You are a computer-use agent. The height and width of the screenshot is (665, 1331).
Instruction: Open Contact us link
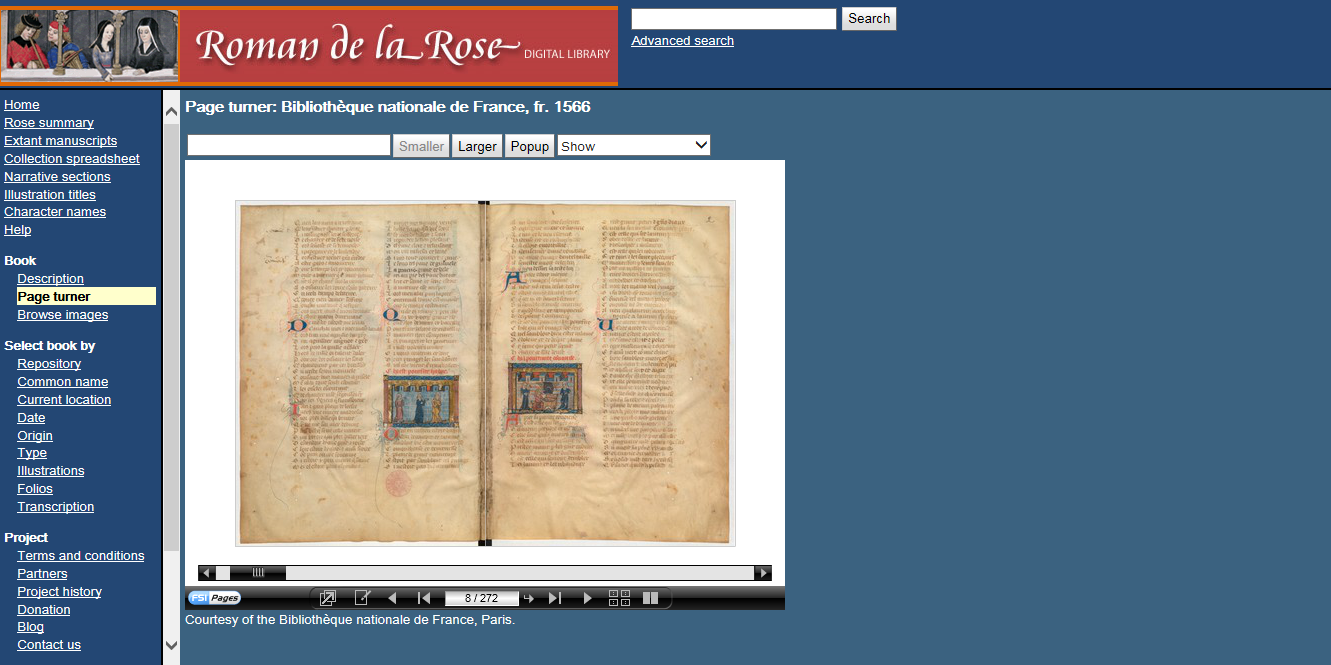[x=49, y=645]
